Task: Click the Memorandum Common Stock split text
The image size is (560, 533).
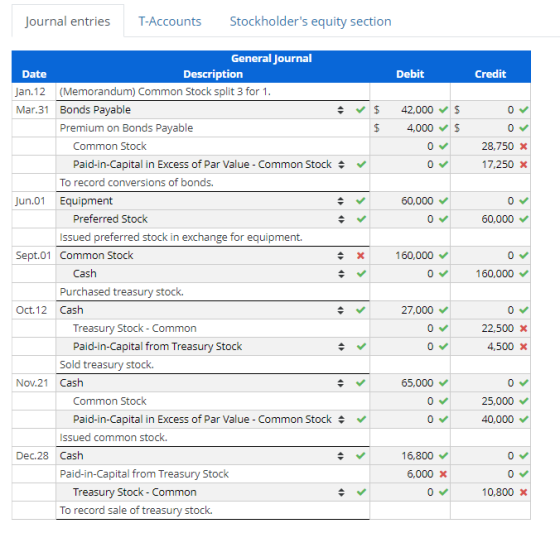Action: point(165,91)
